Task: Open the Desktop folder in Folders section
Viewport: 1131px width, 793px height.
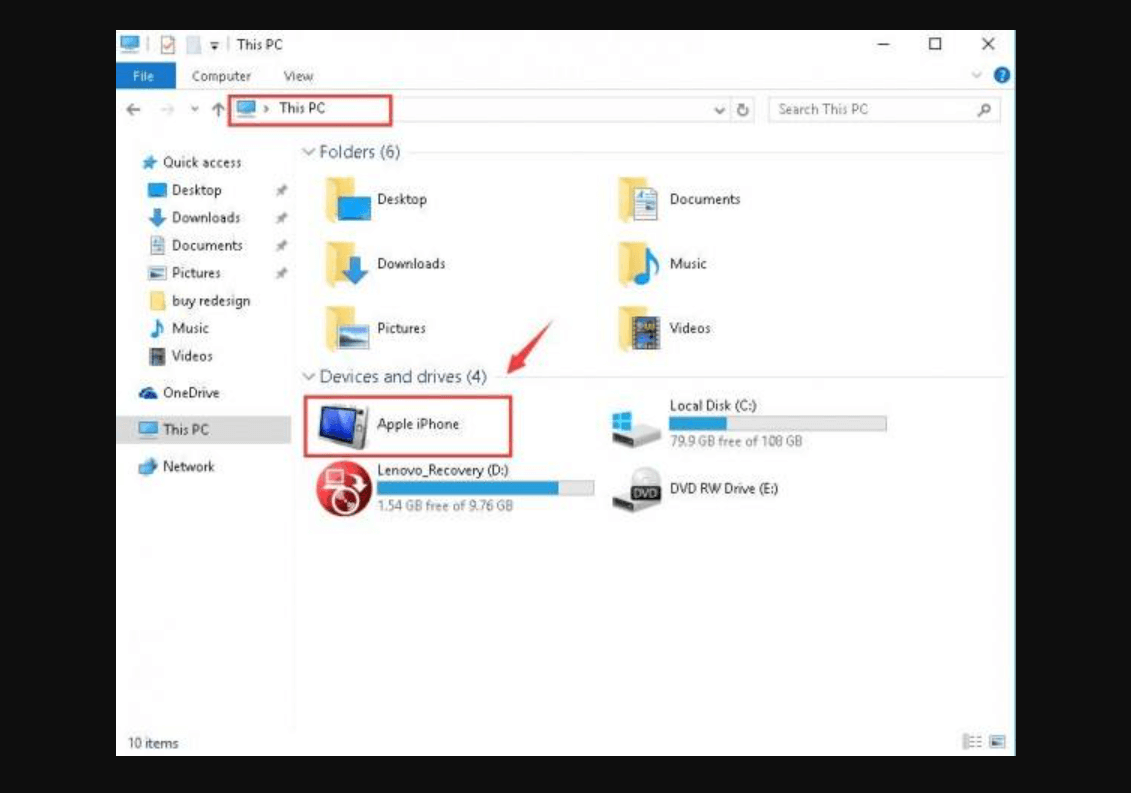Action: pyautogui.click(x=377, y=199)
